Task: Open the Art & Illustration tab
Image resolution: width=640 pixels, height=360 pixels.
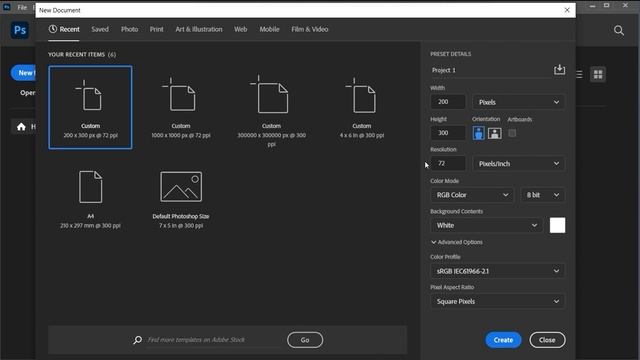Action: [x=199, y=29]
